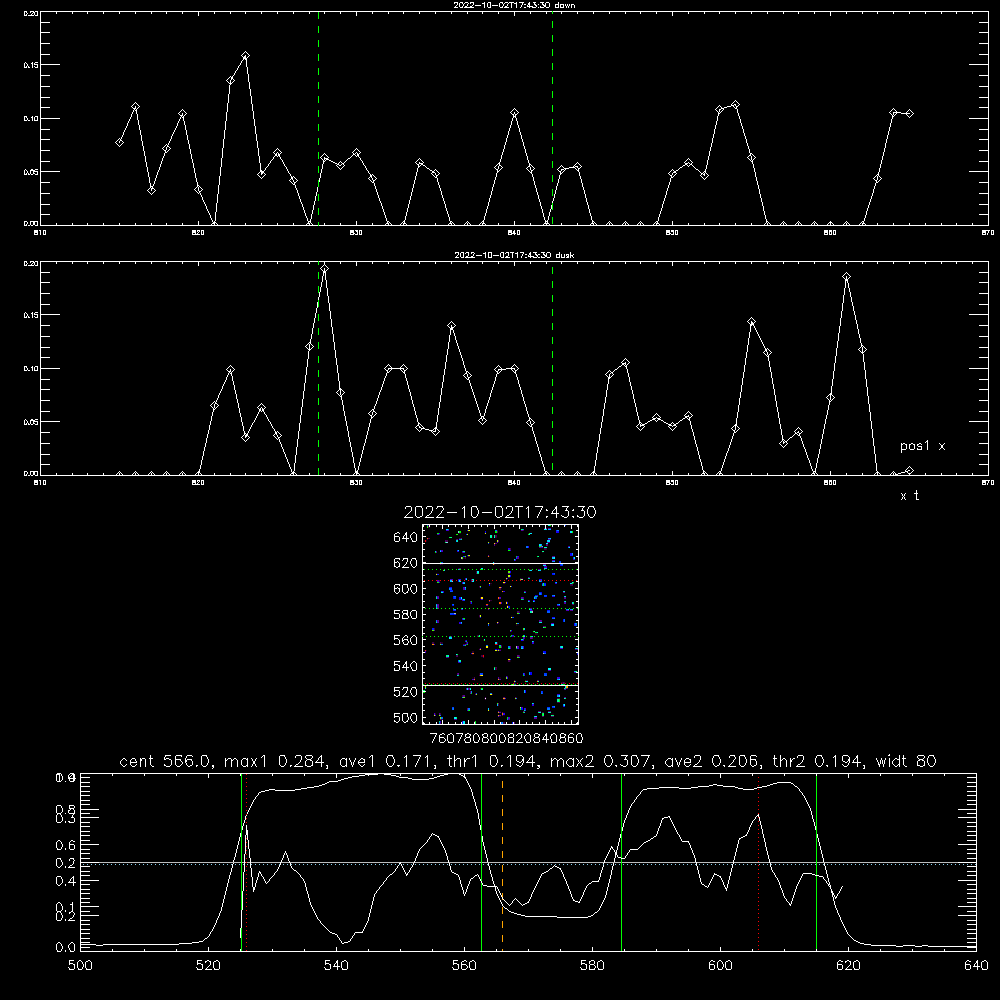Click the '600' label on bottom plot x-axis
Screen dimensions: 1000x1000
(x=720, y=966)
